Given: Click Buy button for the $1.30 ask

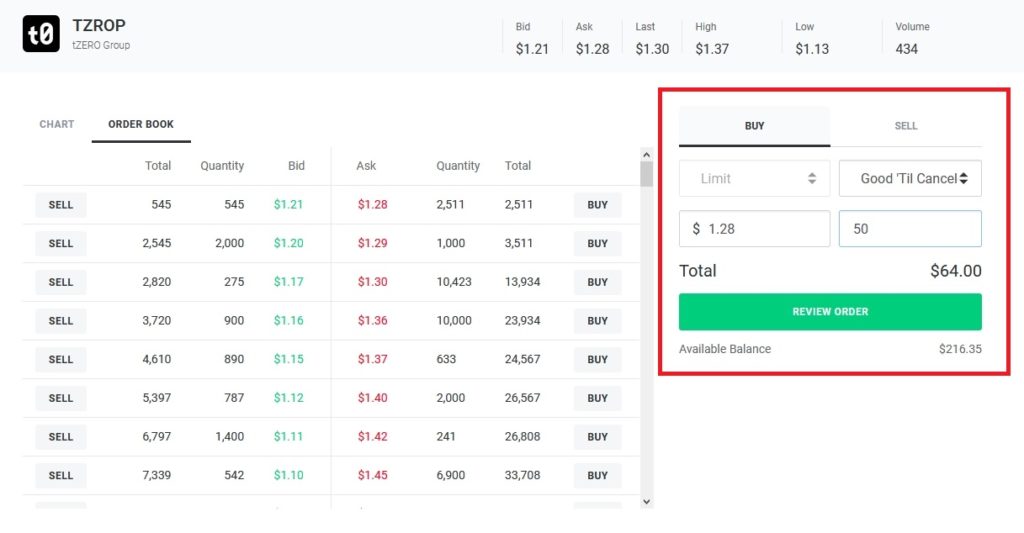Looking at the screenshot, I should click(597, 282).
